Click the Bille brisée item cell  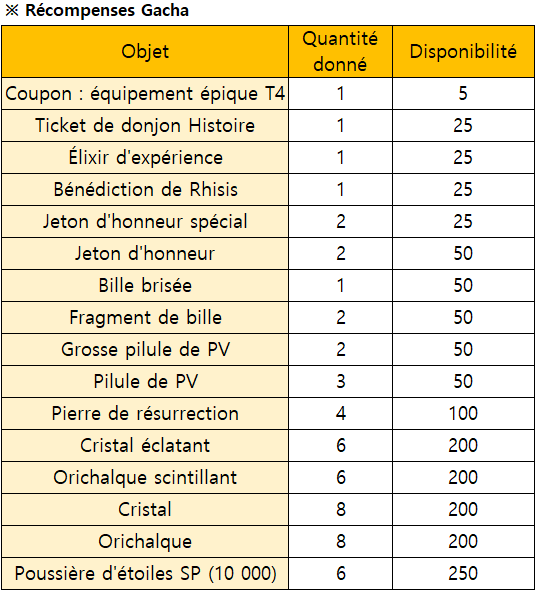click(x=145, y=285)
